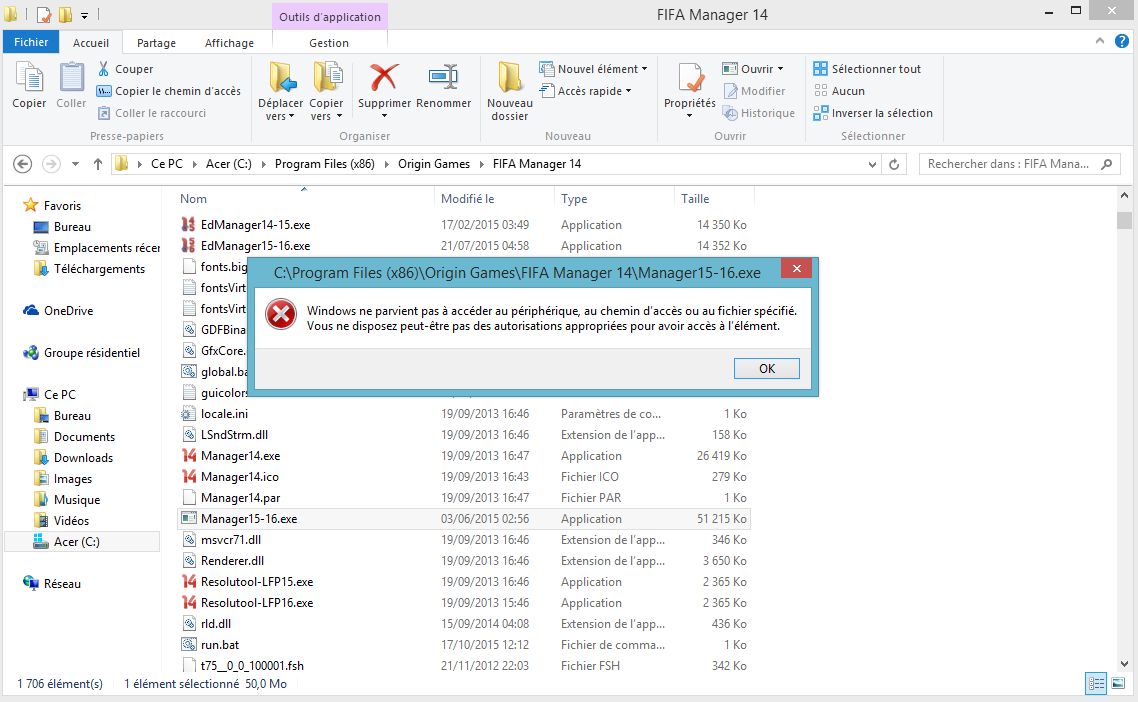
Task: Open the help question mark
Action: 1122,41
